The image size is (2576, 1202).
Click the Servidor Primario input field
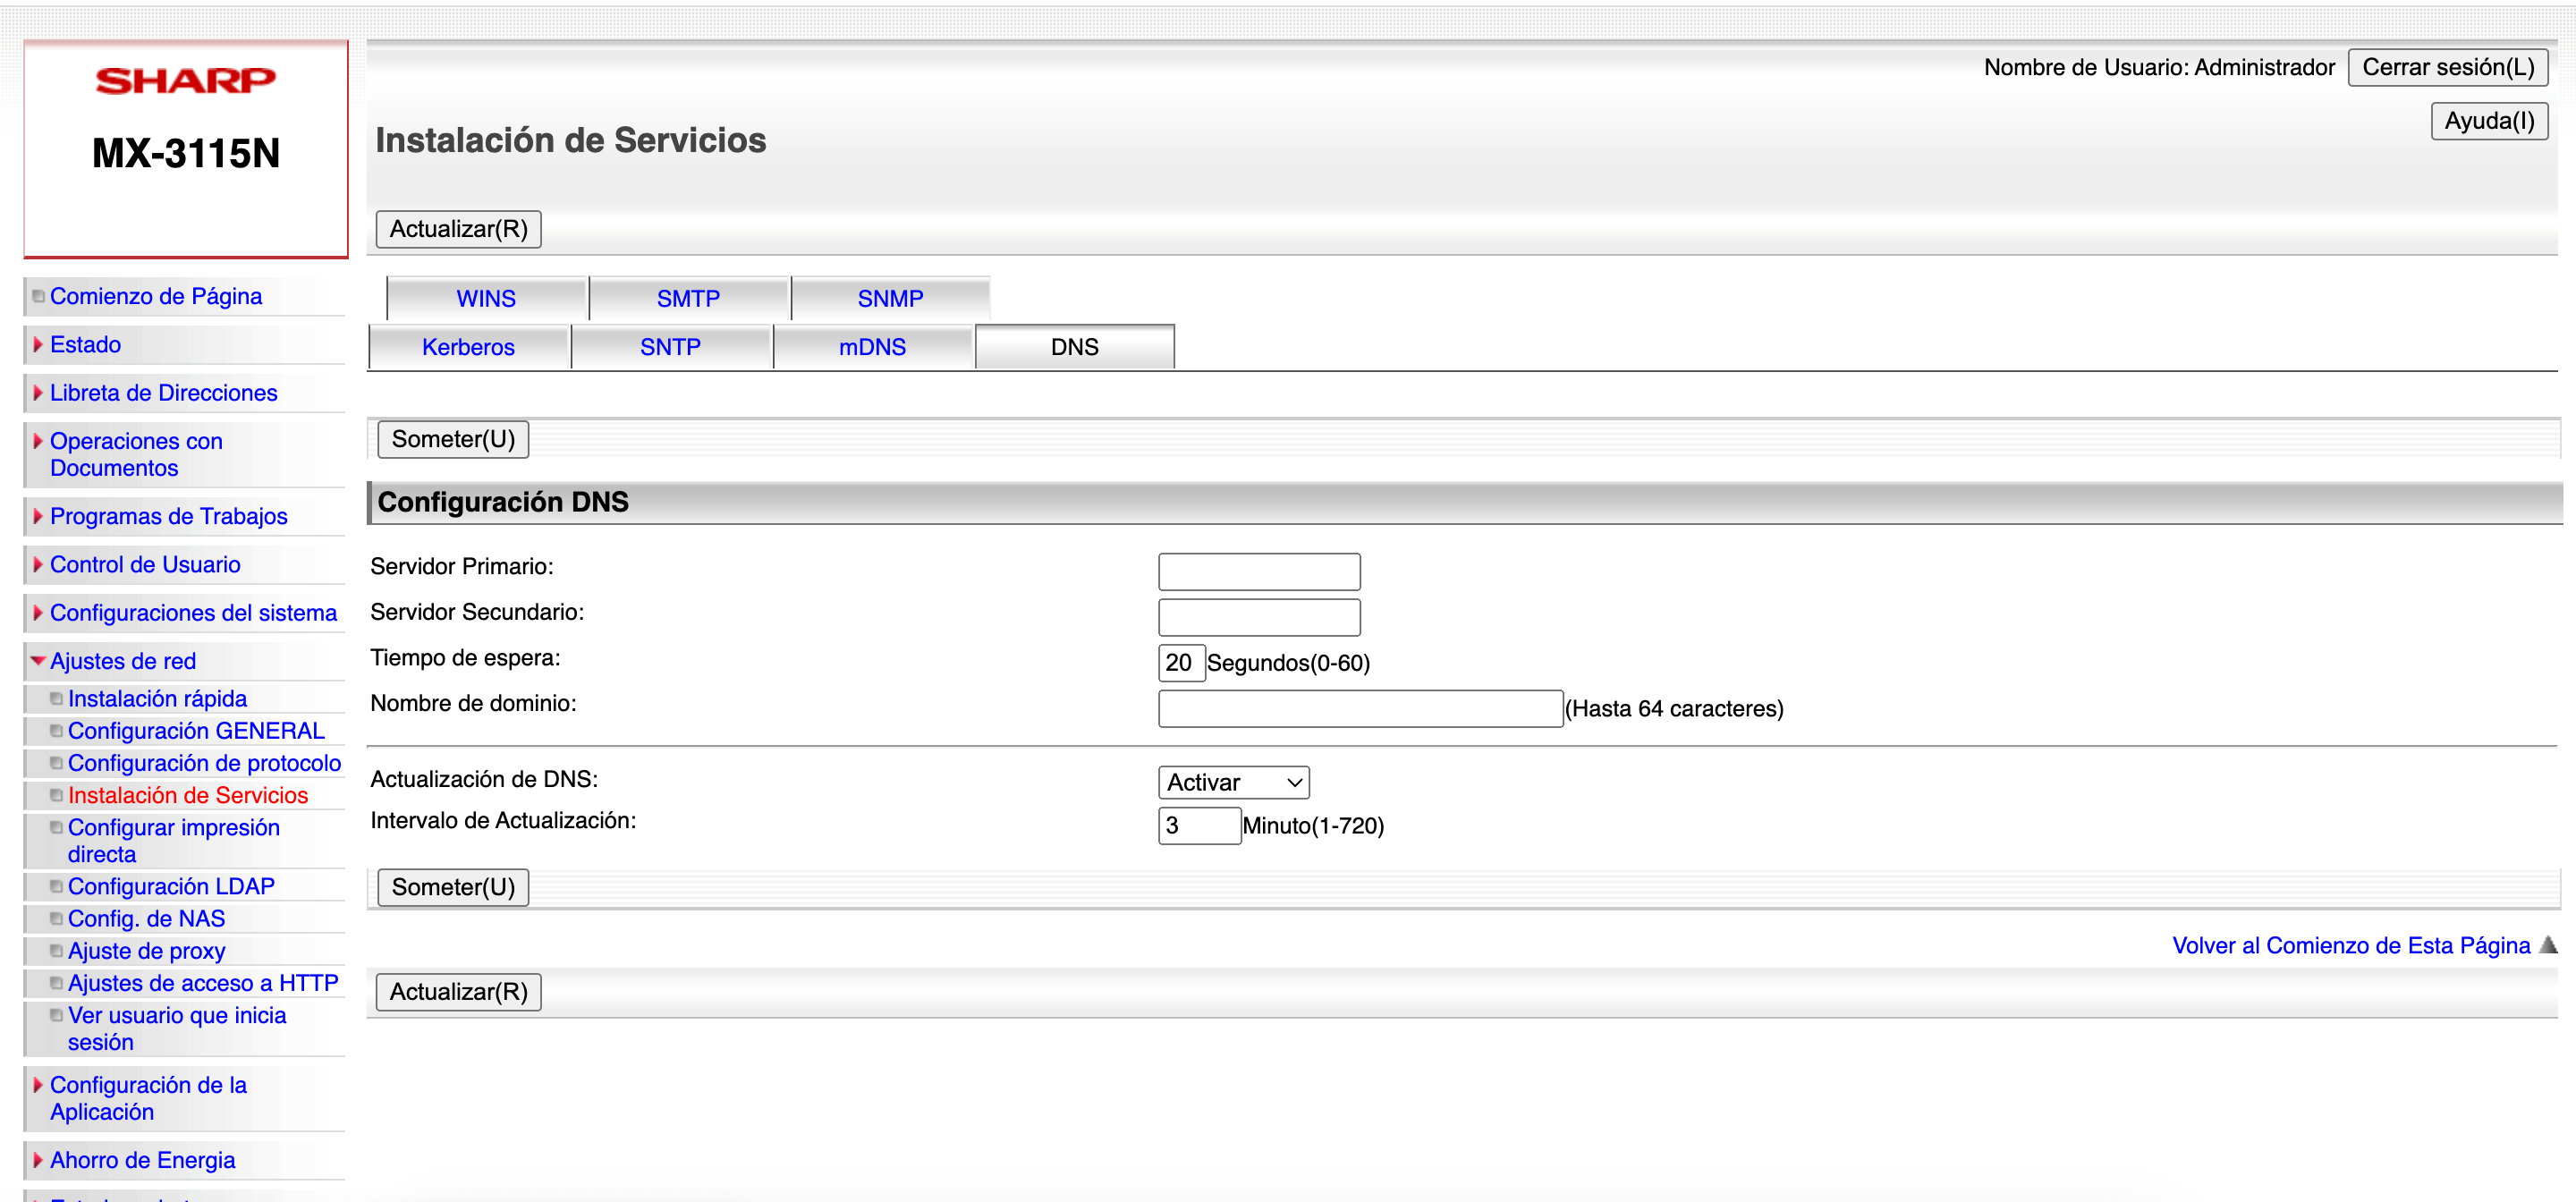pos(1258,572)
